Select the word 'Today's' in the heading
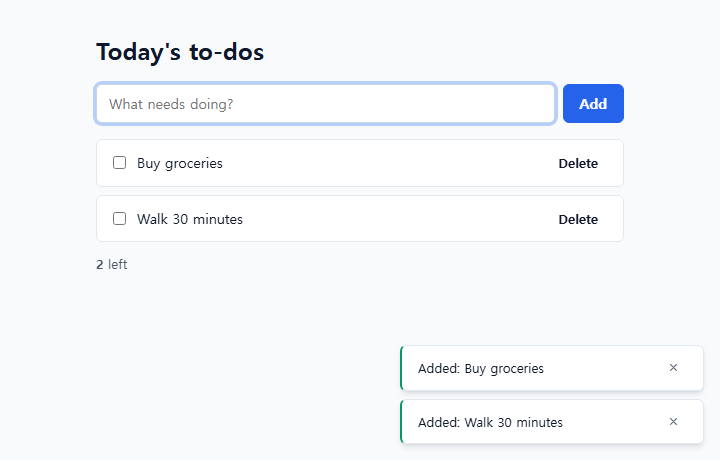The image size is (720, 460). coord(138,52)
